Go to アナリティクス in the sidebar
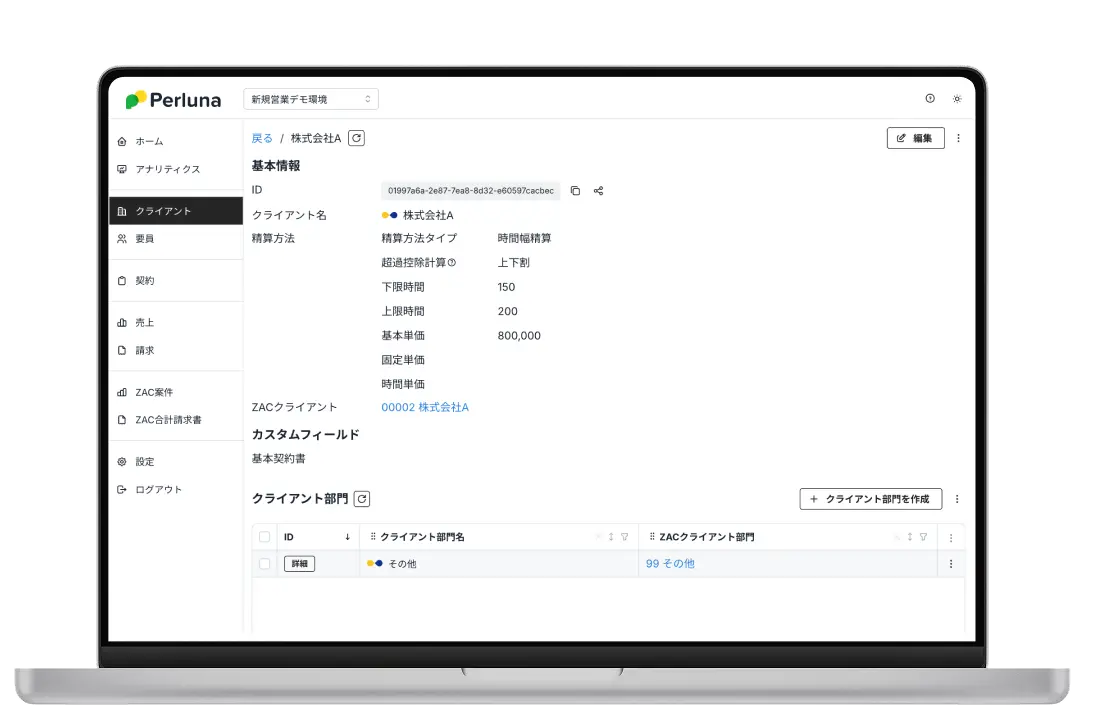The width and height of the screenshot is (1100, 725). 167,169
